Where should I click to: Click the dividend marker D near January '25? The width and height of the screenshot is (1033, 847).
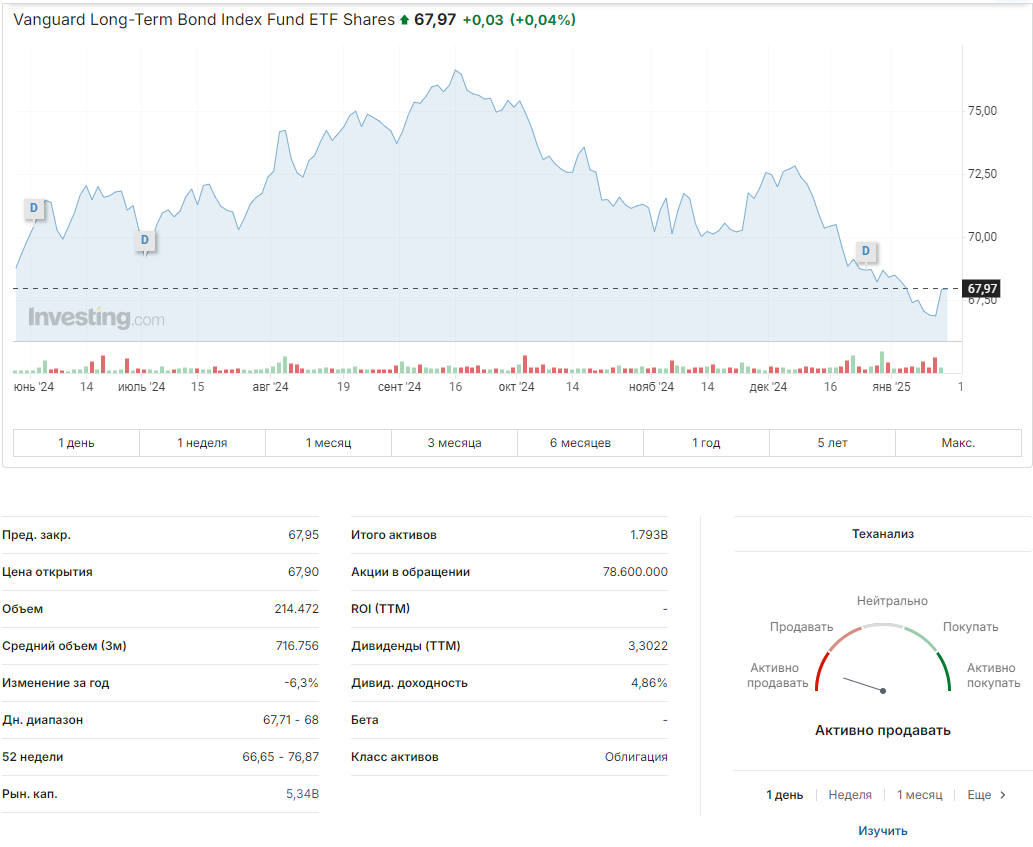click(x=866, y=251)
